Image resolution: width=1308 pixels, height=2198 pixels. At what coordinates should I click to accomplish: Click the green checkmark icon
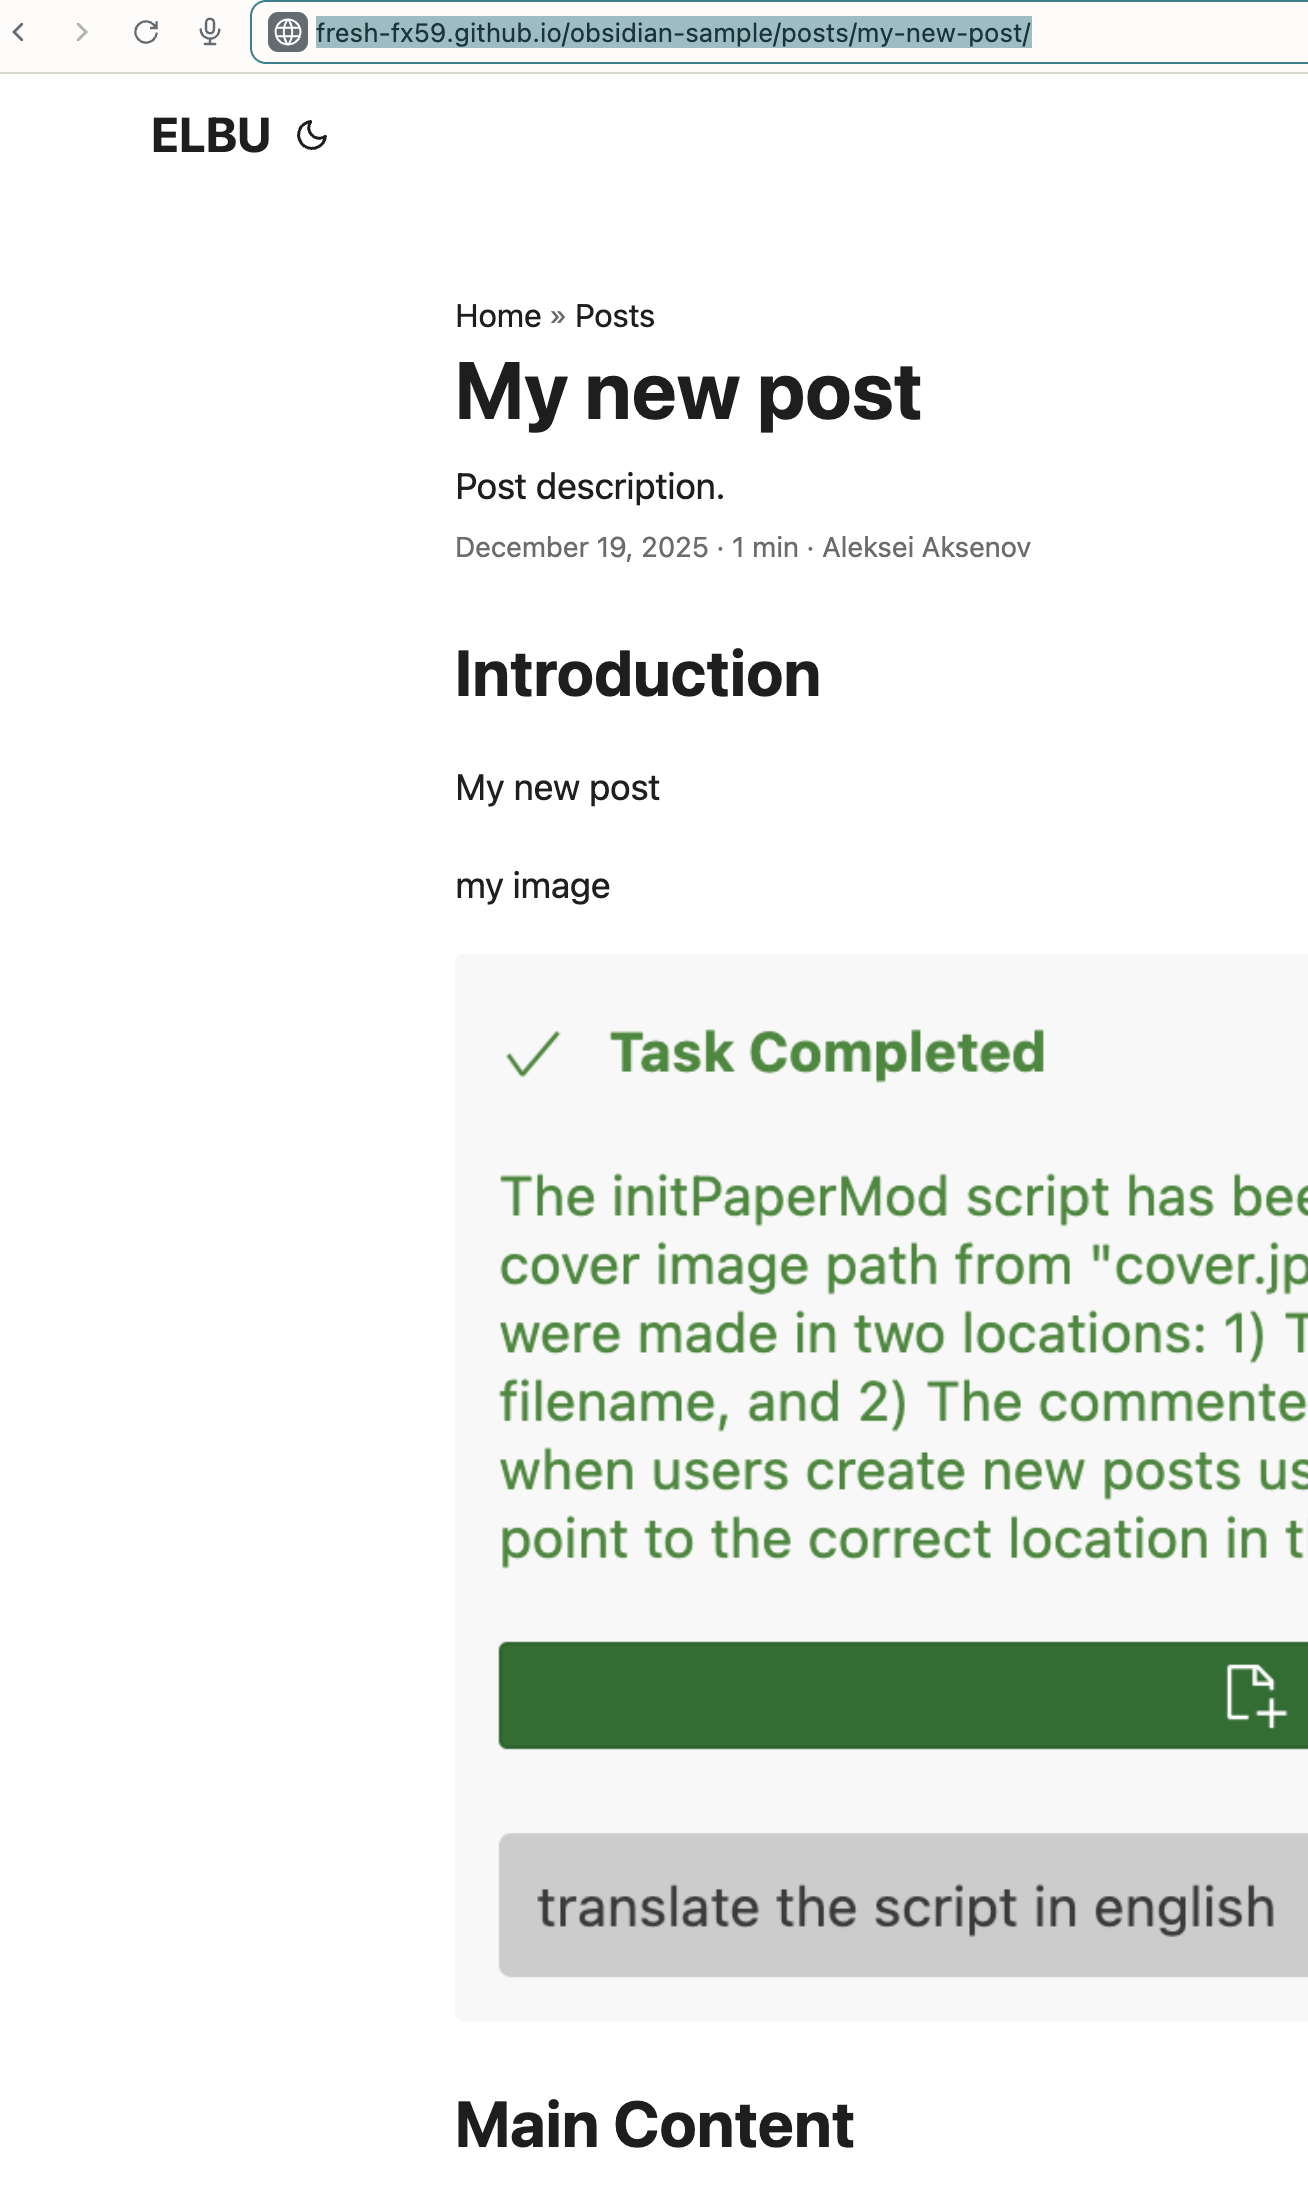532,1054
